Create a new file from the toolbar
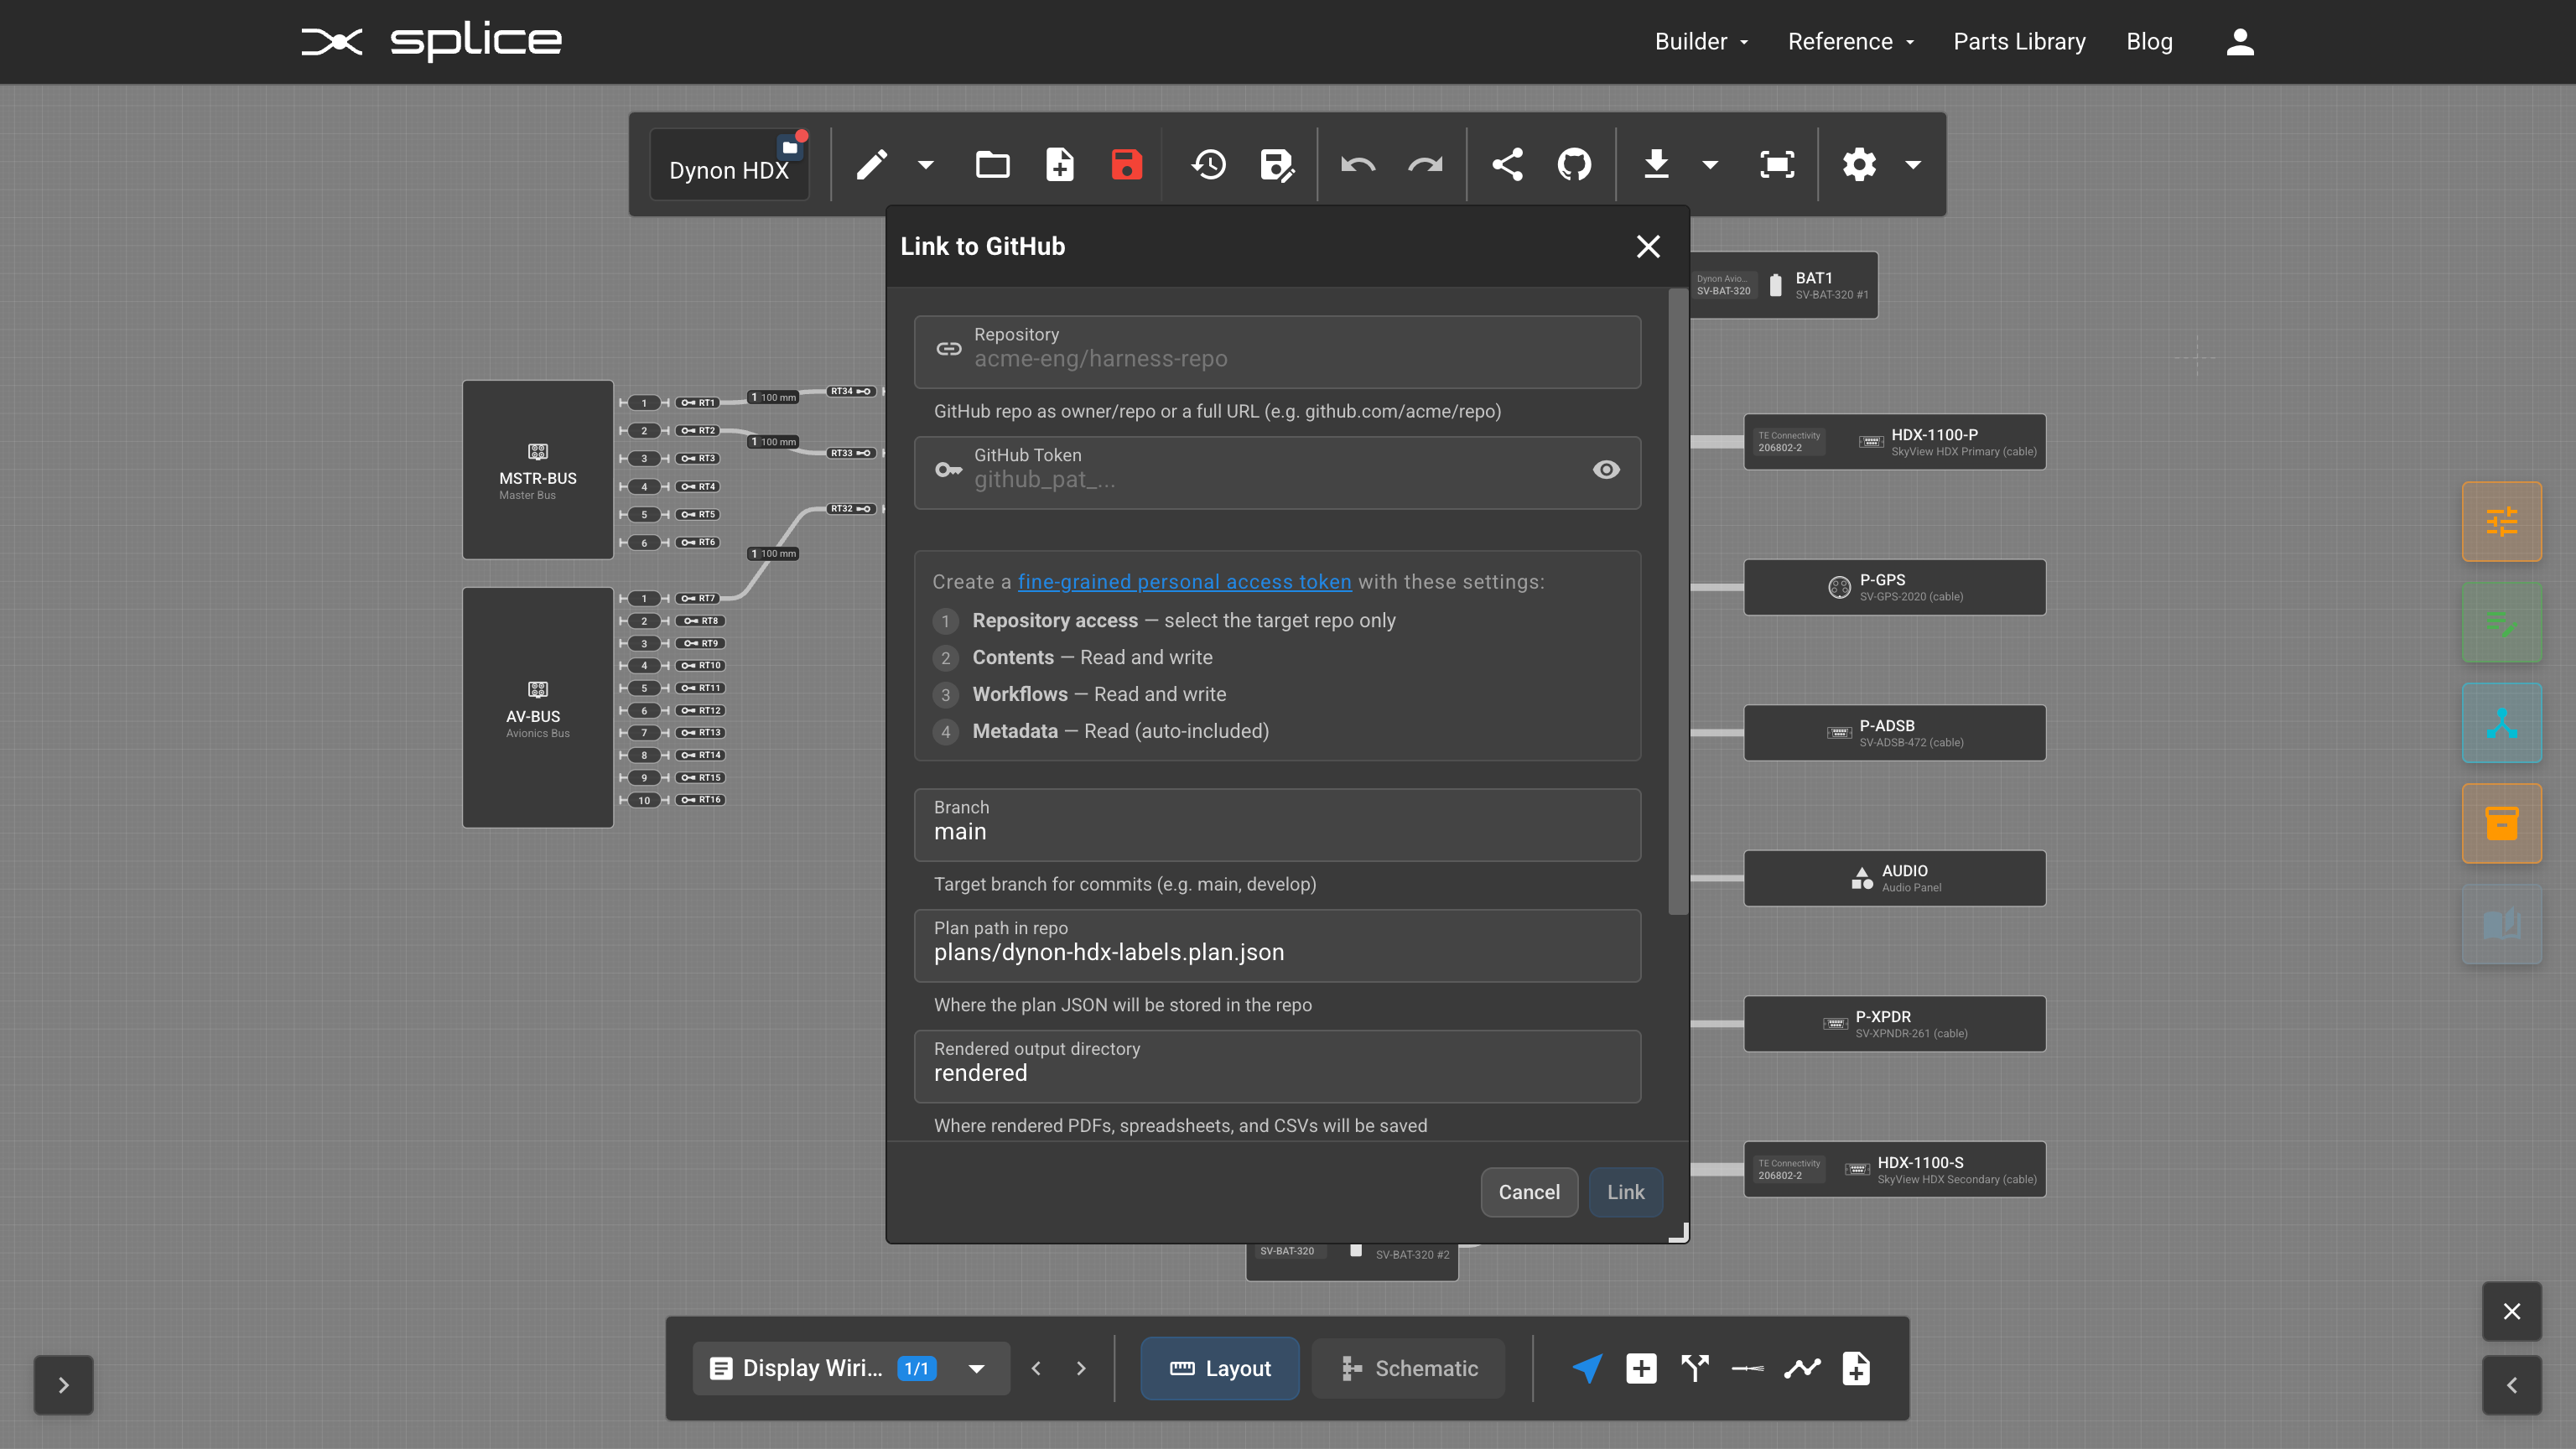This screenshot has width=2576, height=1449. click(x=1059, y=164)
